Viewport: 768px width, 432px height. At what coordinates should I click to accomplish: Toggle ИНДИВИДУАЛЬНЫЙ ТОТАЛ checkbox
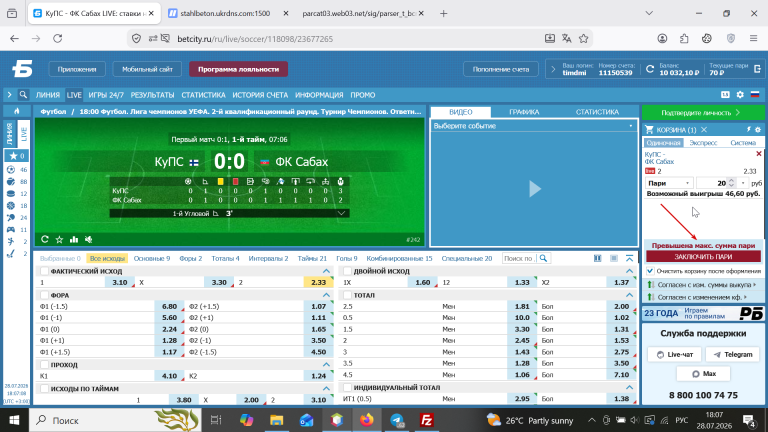coord(347,387)
